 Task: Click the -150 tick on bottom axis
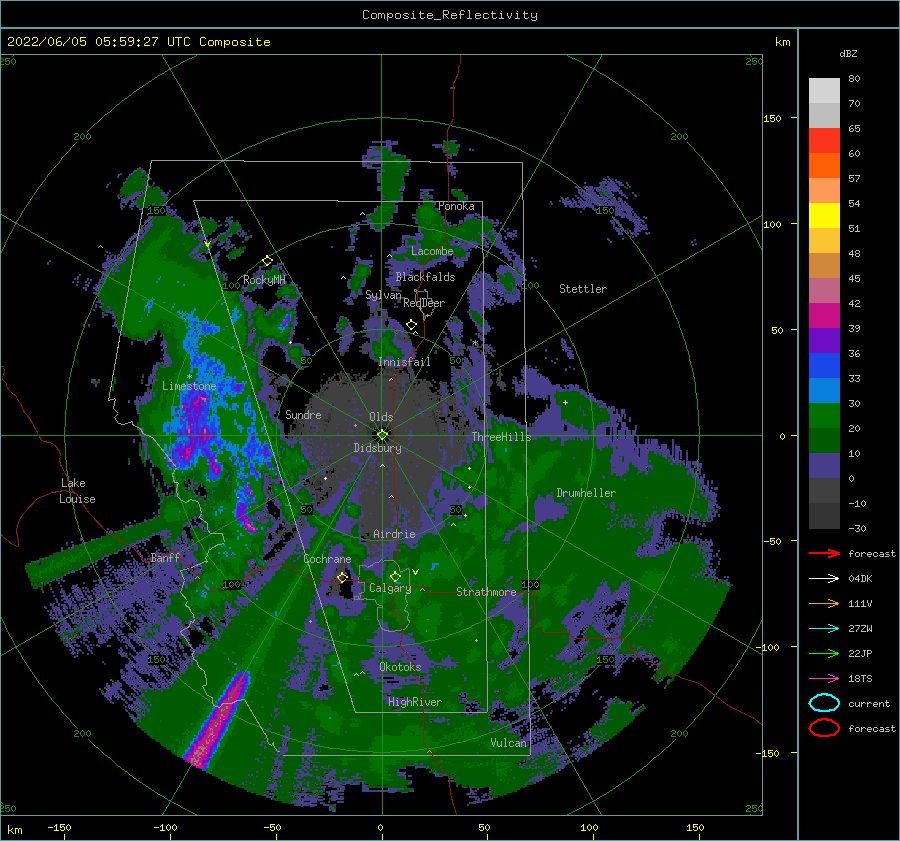59,828
